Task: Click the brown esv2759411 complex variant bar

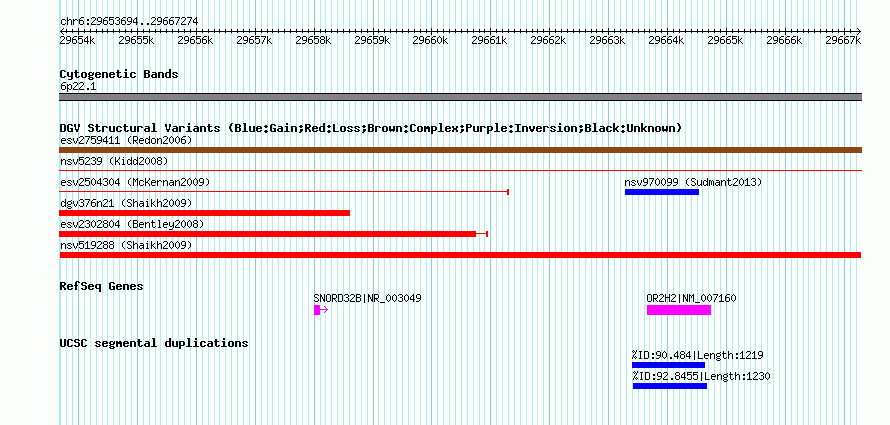Action: (460, 150)
